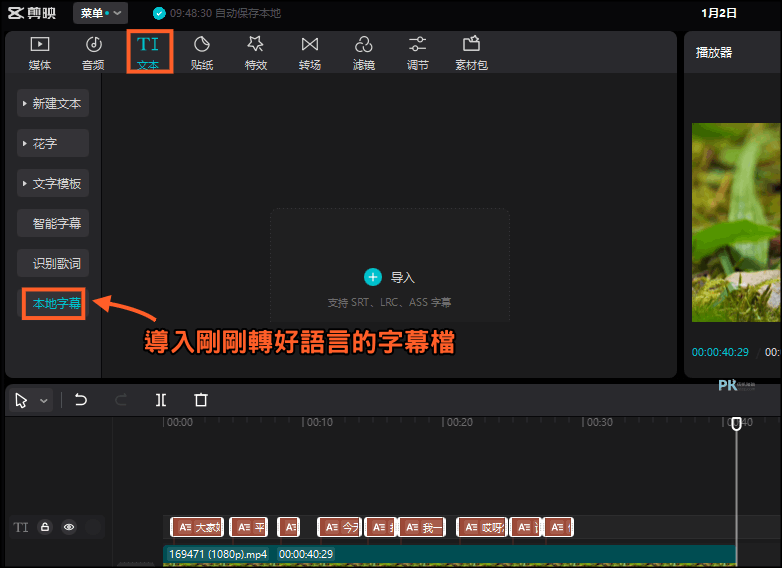Open the 转场 transitions tab
This screenshot has height=568, width=782.
tap(310, 53)
